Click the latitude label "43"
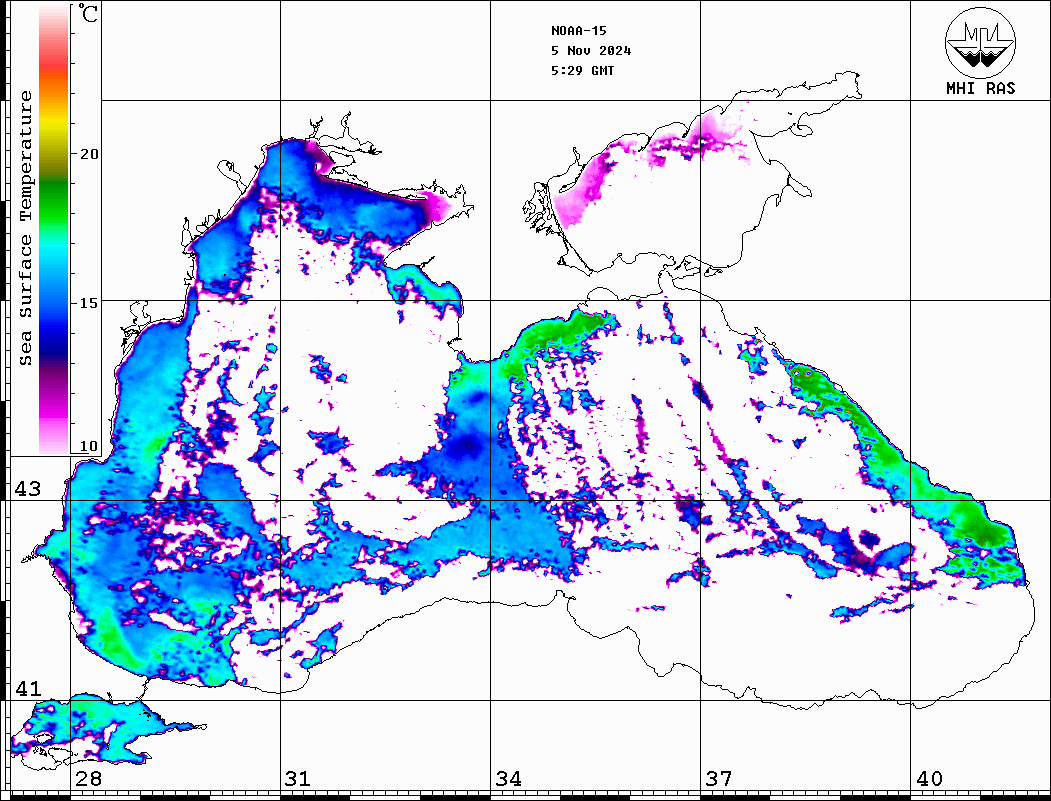Screen dimensions: 1051x801 (x=28, y=489)
